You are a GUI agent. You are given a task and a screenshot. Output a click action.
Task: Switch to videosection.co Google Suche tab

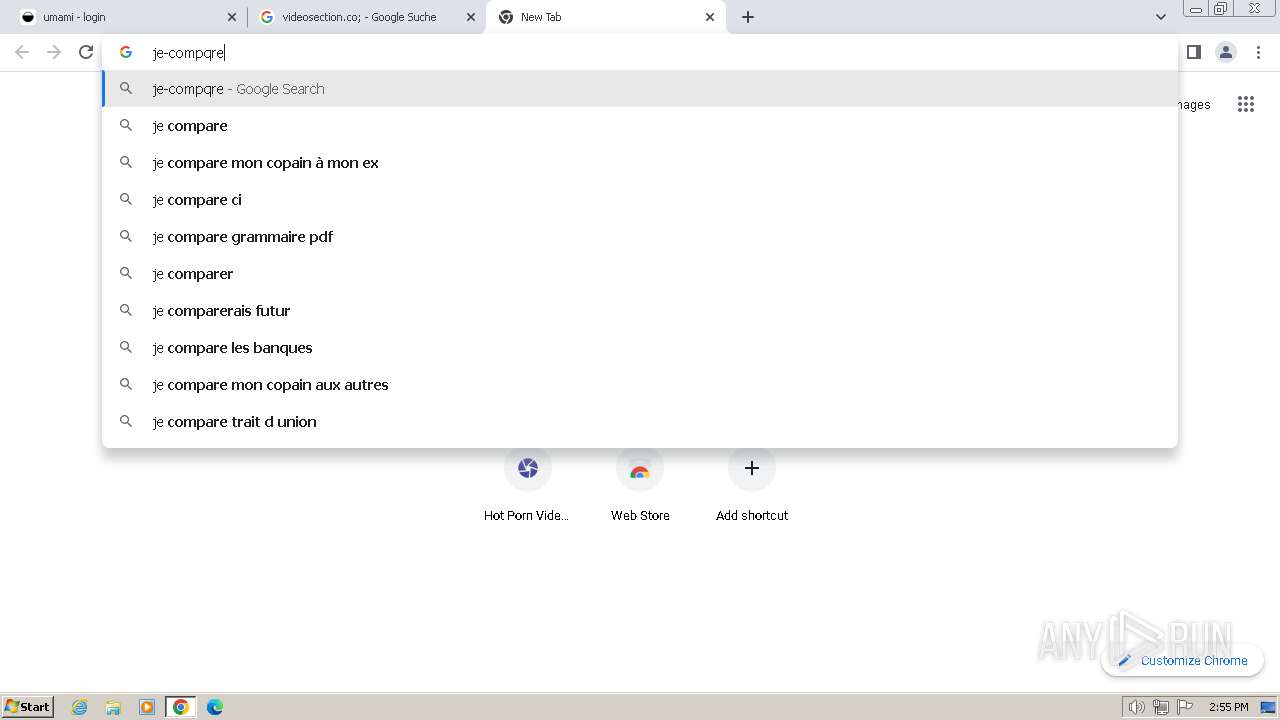pyautogui.click(x=366, y=17)
